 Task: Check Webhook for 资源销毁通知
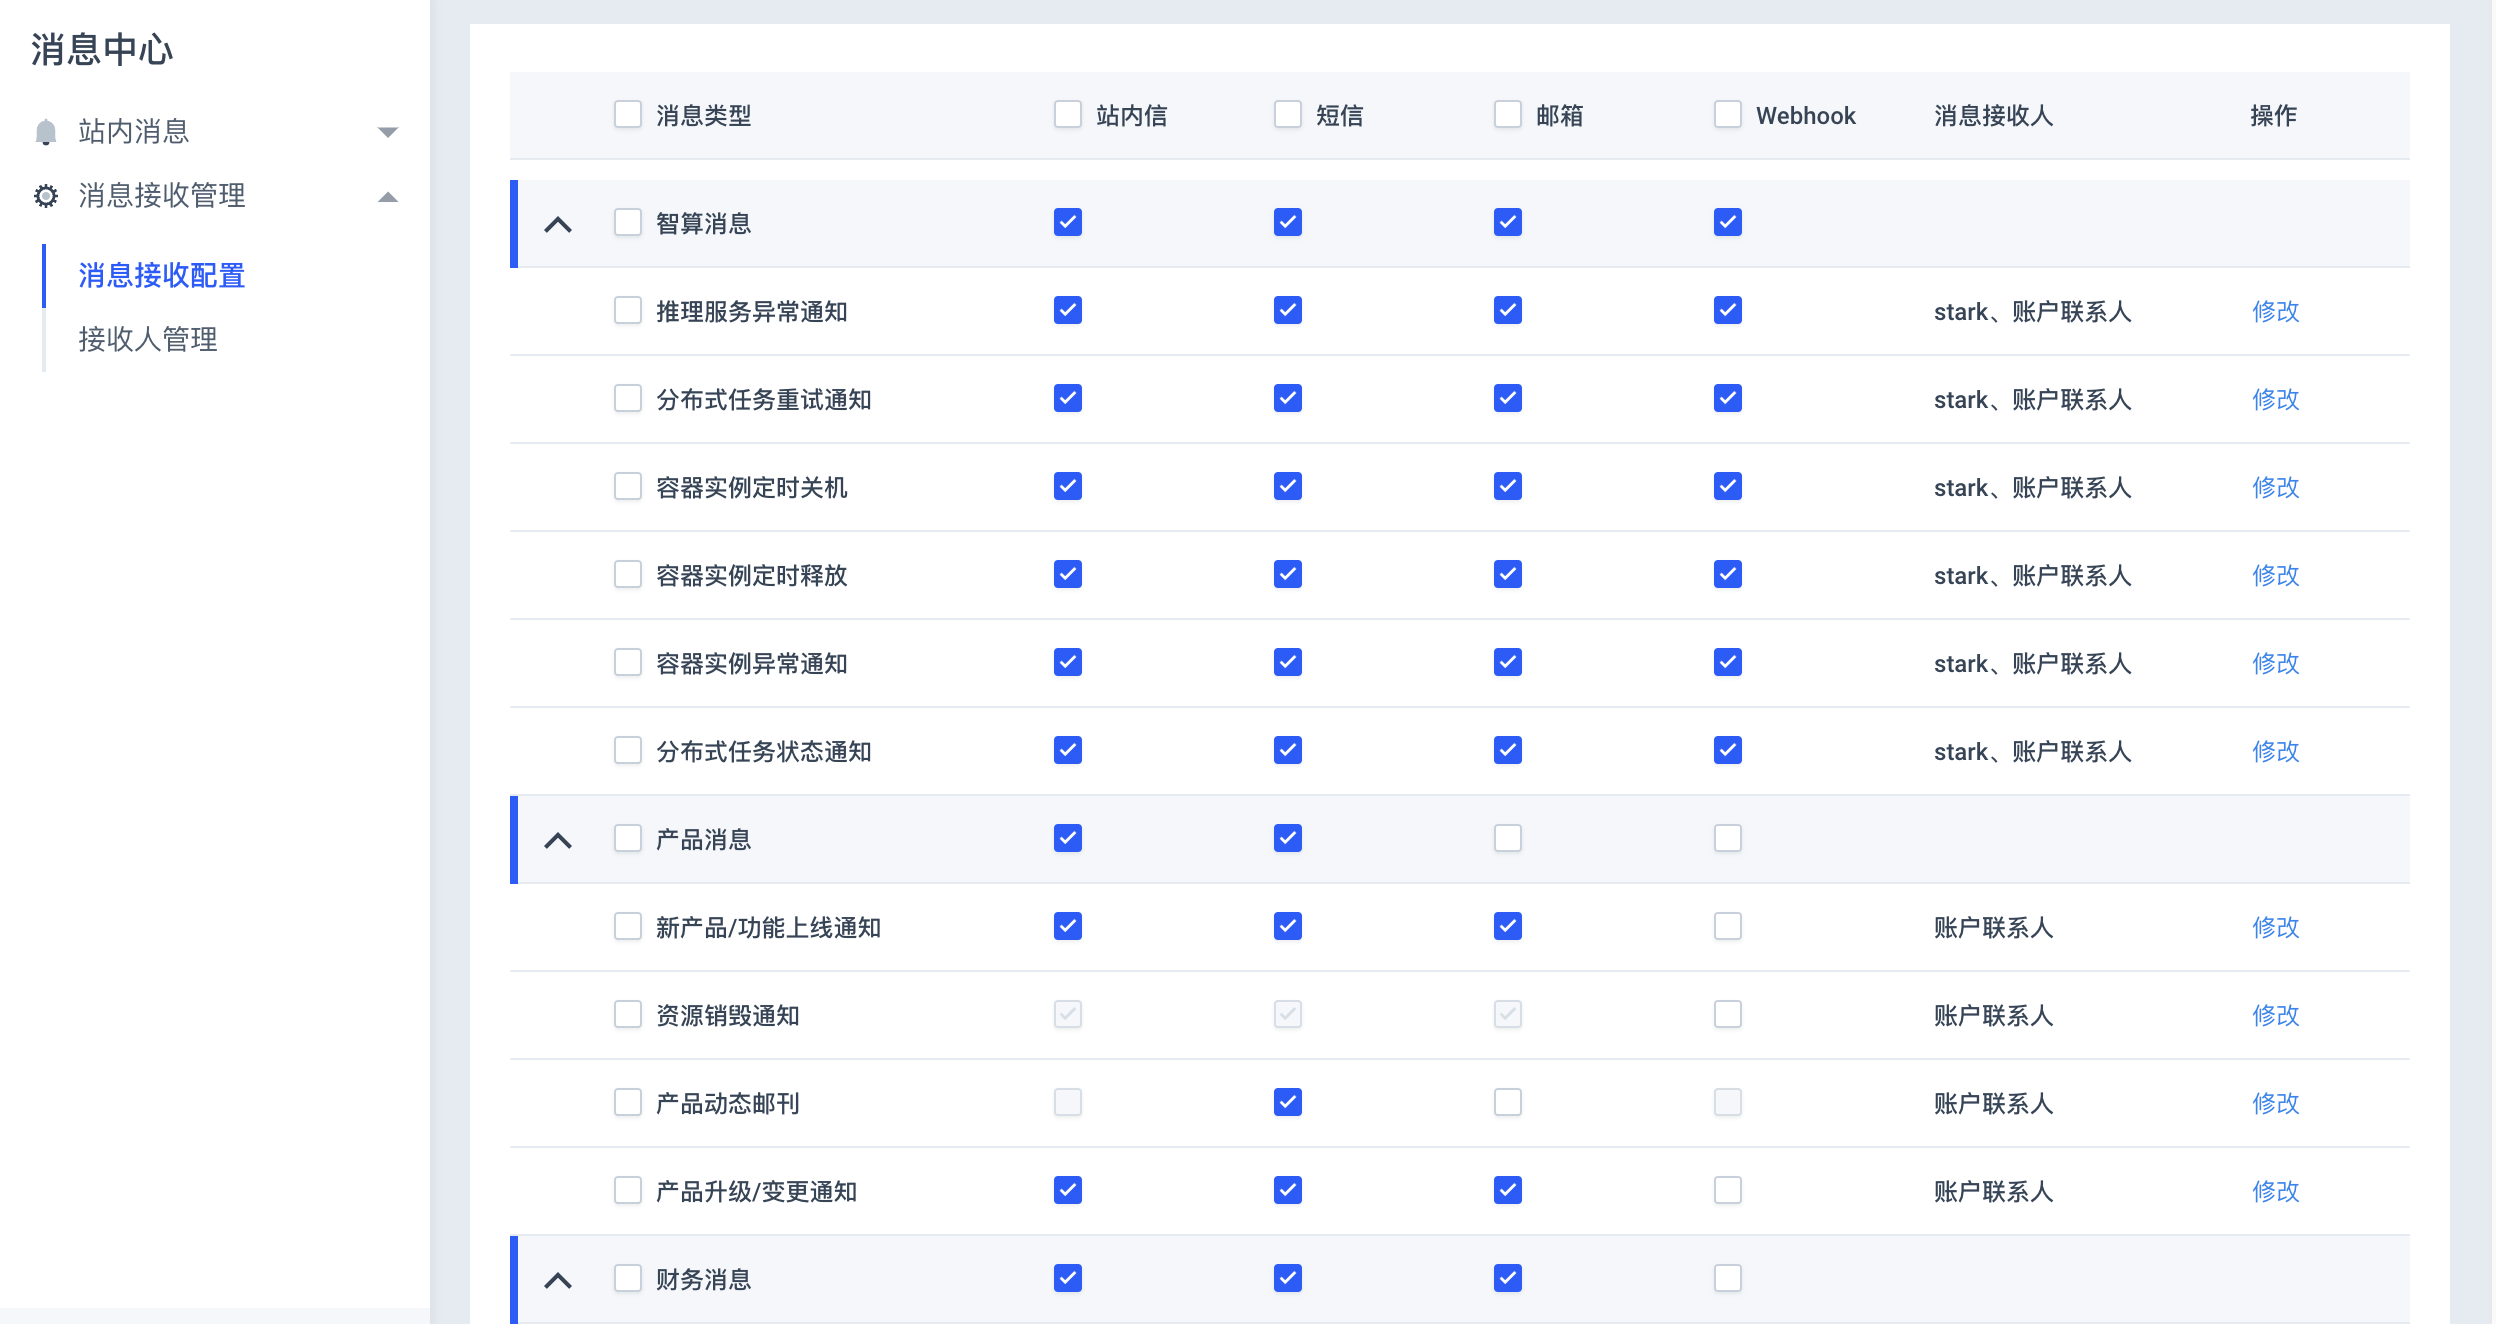[x=1728, y=1014]
